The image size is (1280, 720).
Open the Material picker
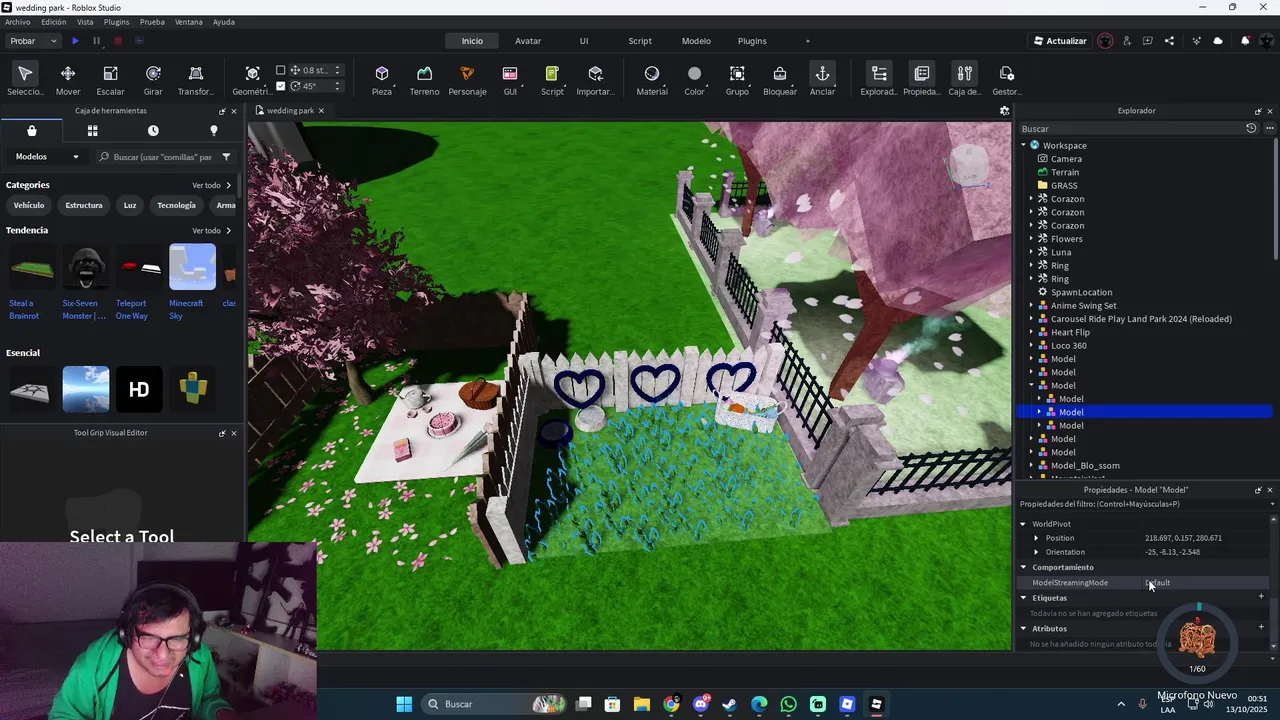pos(652,79)
